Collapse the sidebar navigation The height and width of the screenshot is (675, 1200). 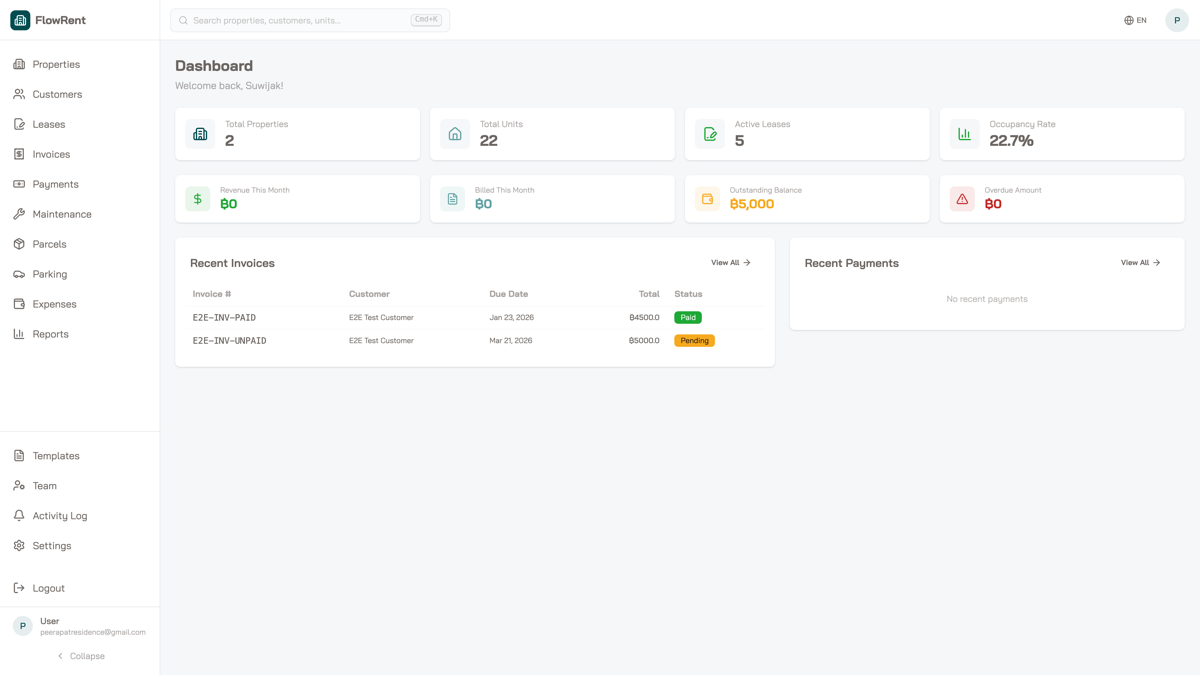tap(80, 655)
